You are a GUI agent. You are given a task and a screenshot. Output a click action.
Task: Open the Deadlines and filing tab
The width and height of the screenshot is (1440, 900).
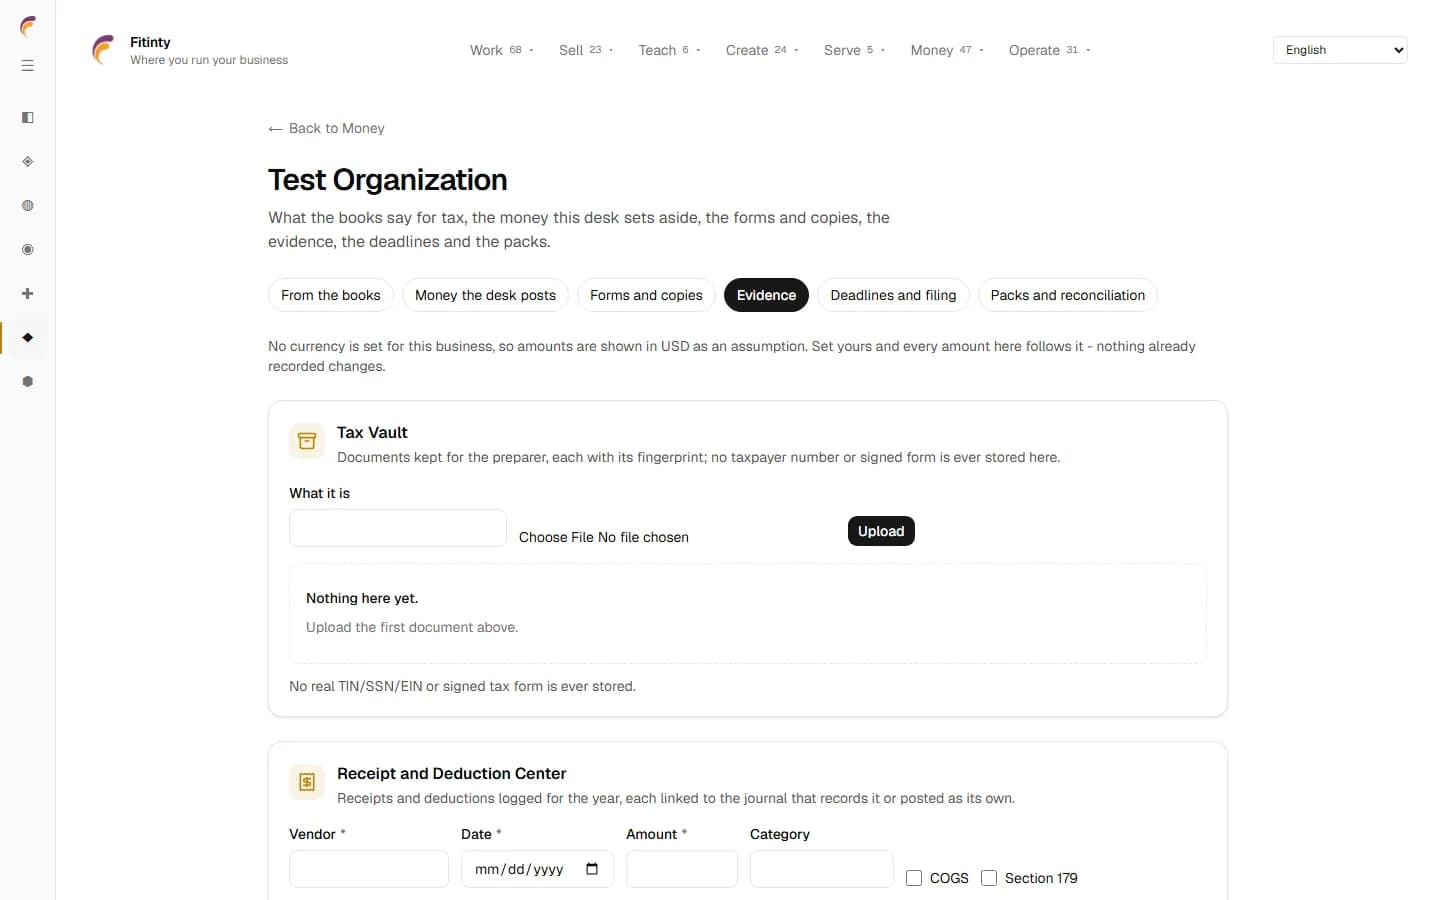[893, 295]
